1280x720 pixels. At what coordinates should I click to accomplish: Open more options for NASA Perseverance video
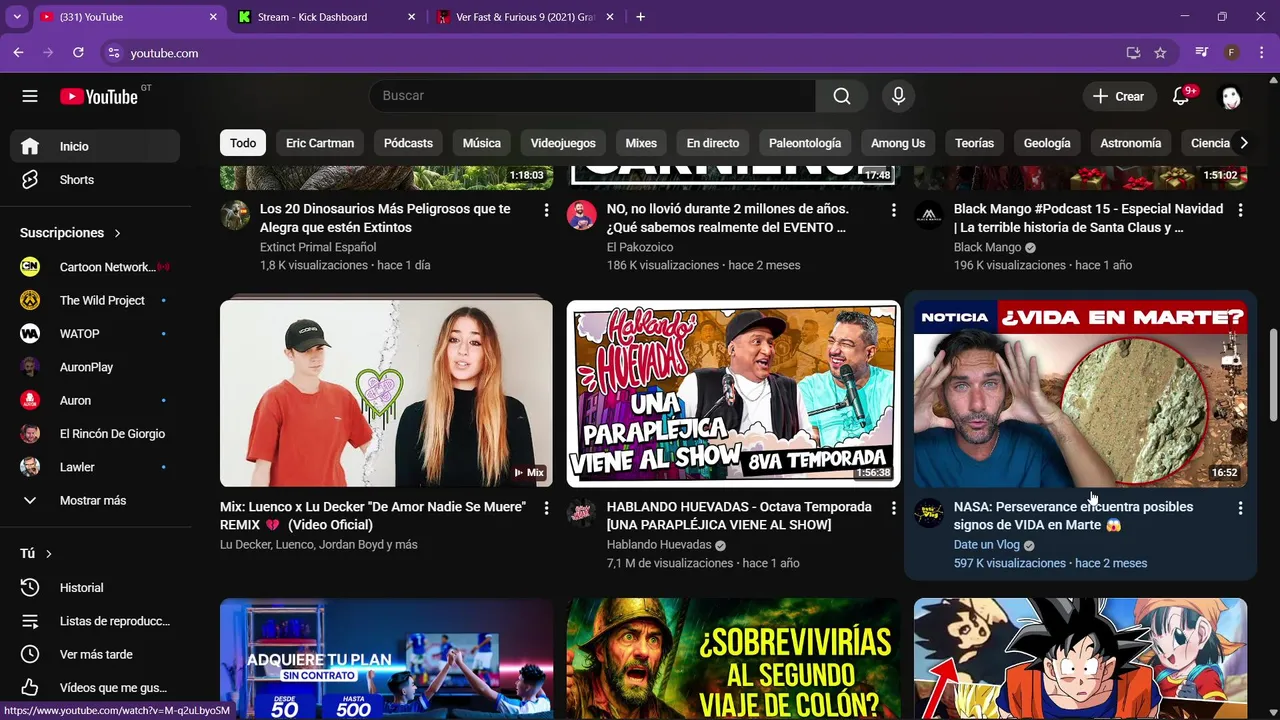click(1240, 508)
